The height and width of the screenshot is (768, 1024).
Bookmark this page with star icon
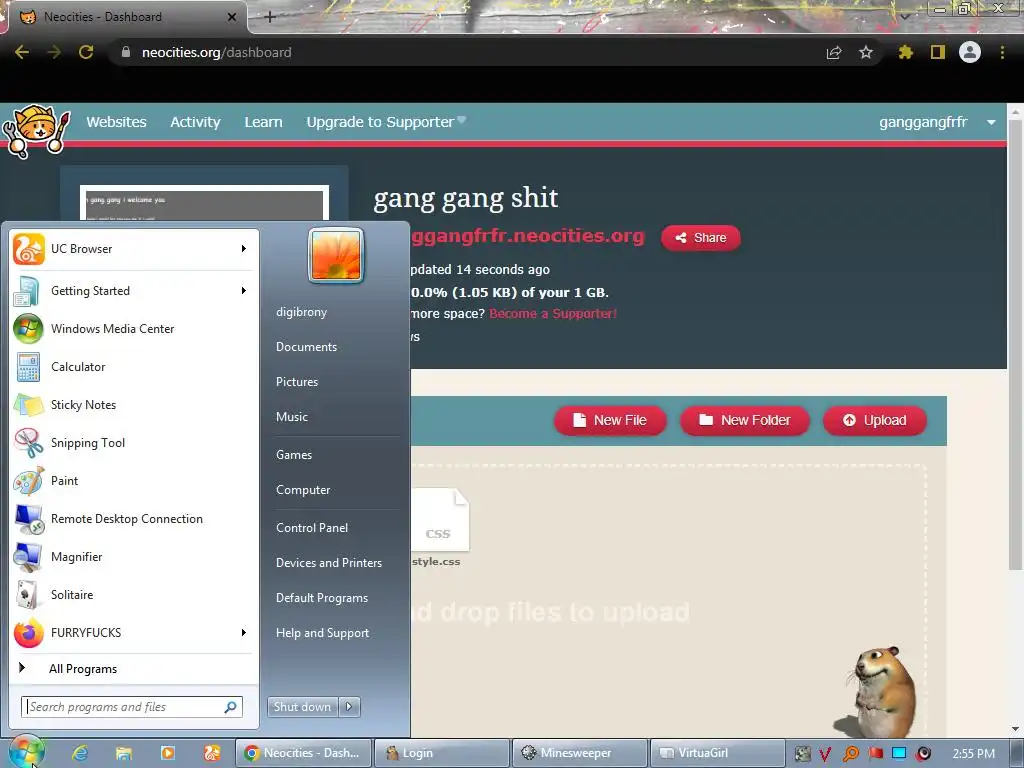point(866,52)
